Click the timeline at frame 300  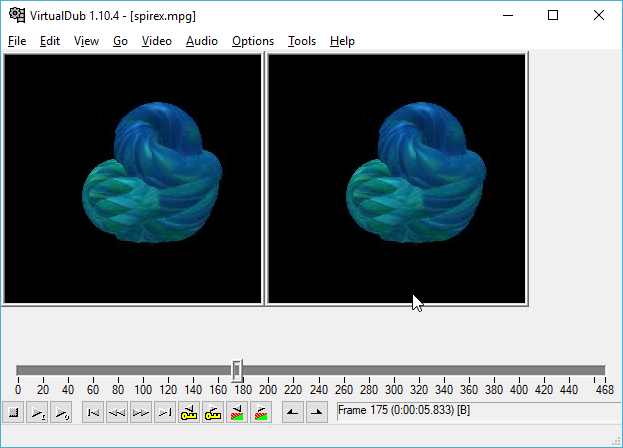coord(394,371)
